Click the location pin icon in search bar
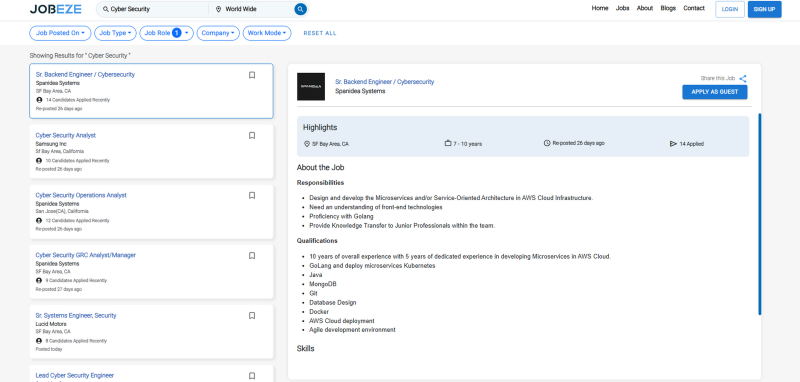This screenshot has width=800, height=382. [218, 9]
